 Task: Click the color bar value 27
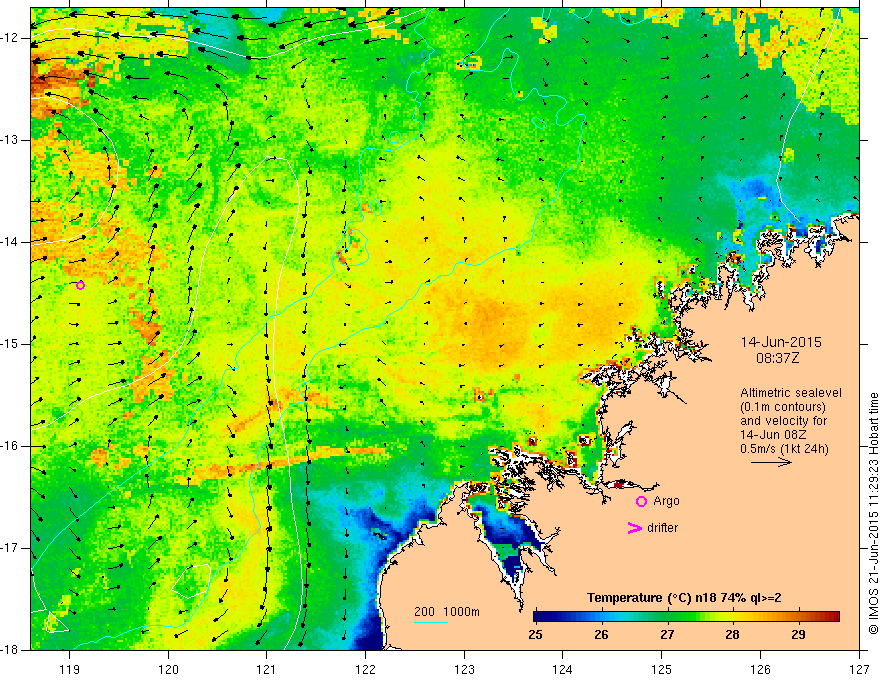667,635
